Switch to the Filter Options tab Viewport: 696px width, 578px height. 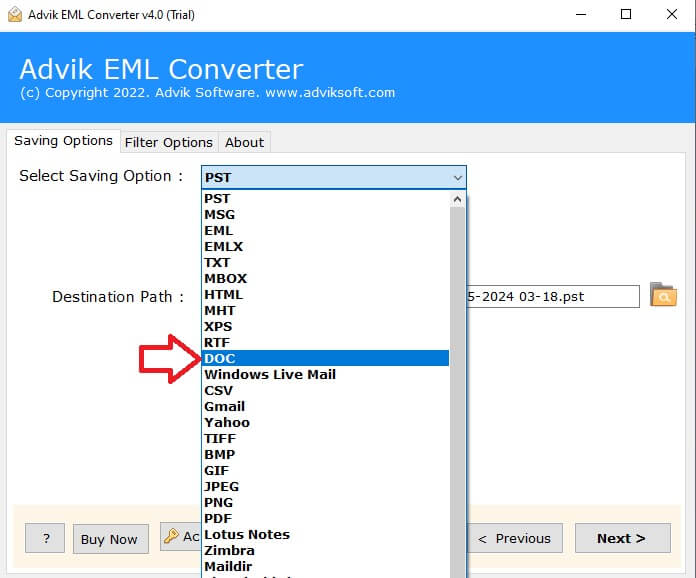point(169,142)
